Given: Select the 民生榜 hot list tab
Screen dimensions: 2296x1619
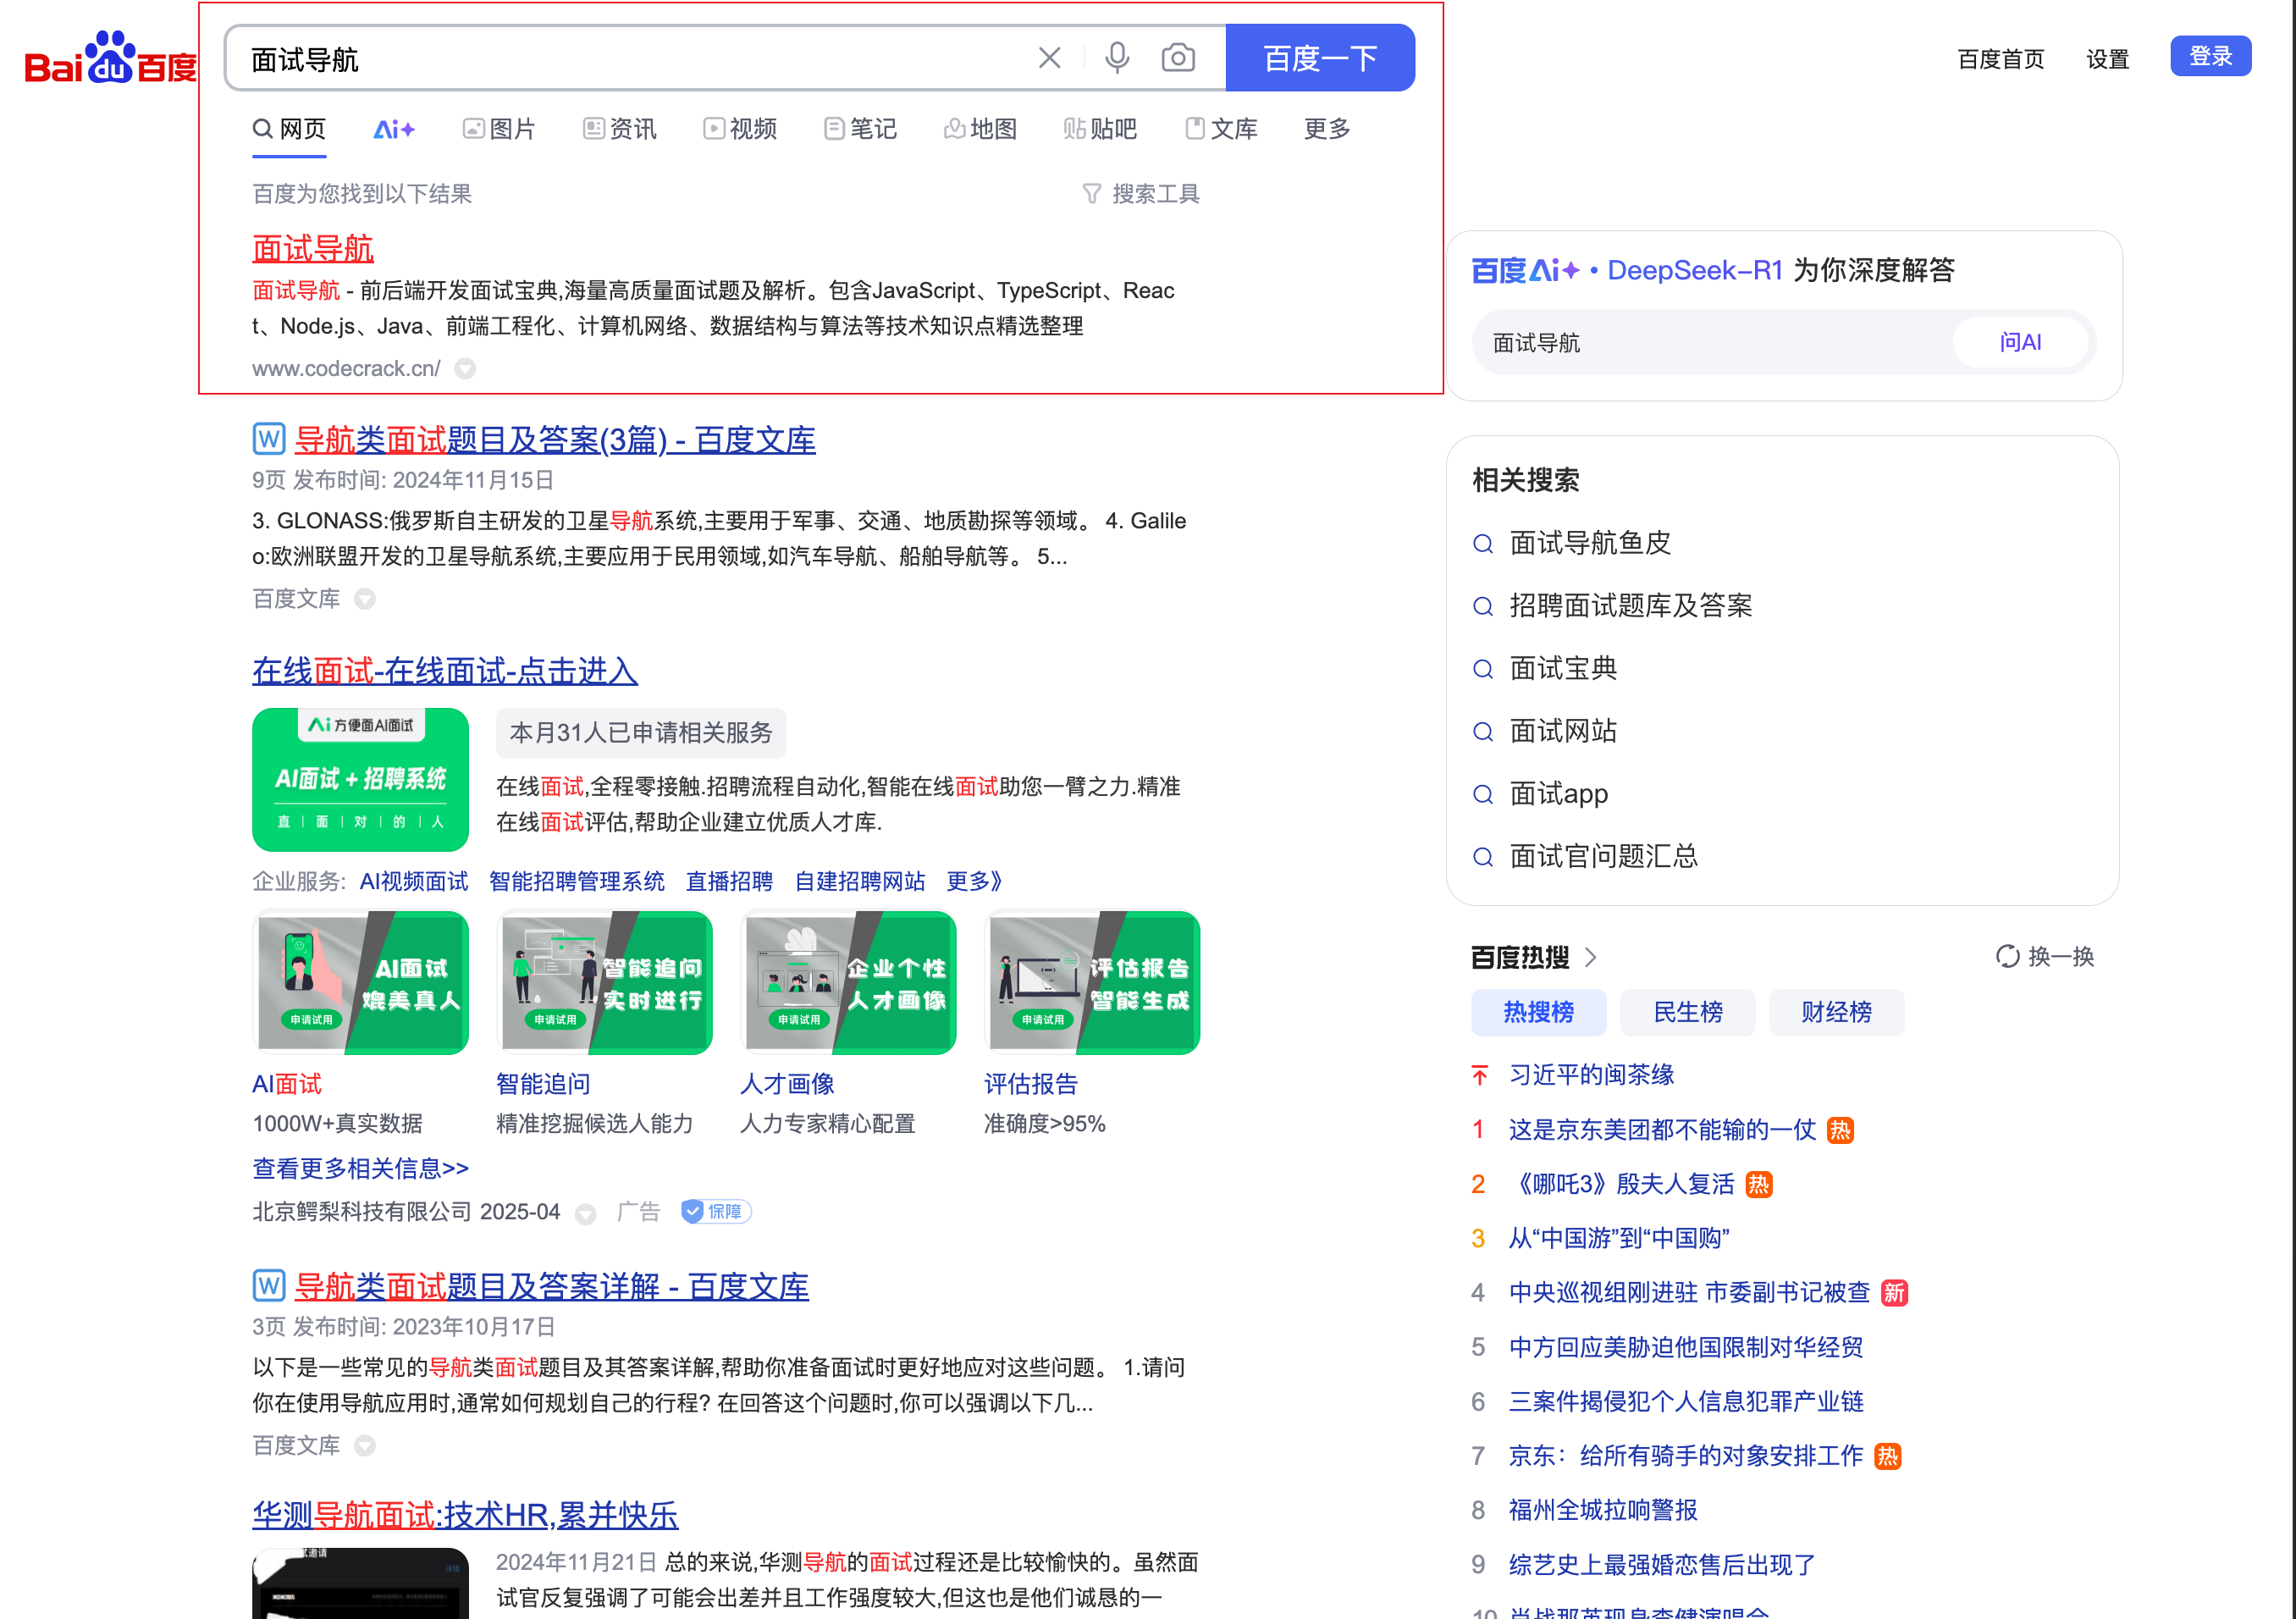Looking at the screenshot, I should 1687,1013.
